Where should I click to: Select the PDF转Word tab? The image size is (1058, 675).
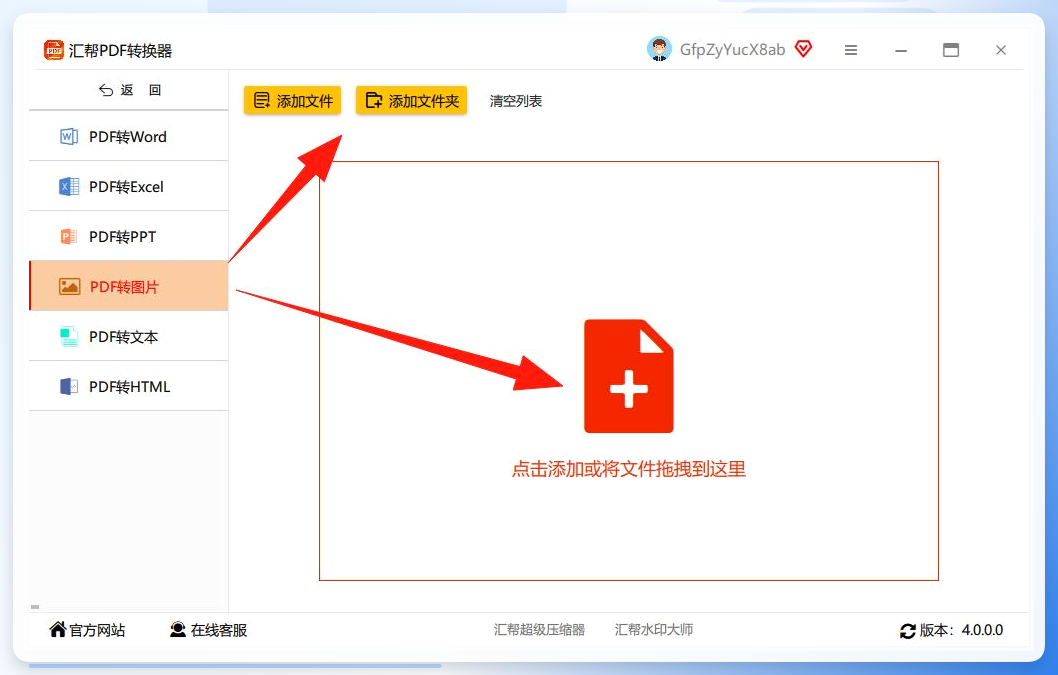(x=128, y=136)
